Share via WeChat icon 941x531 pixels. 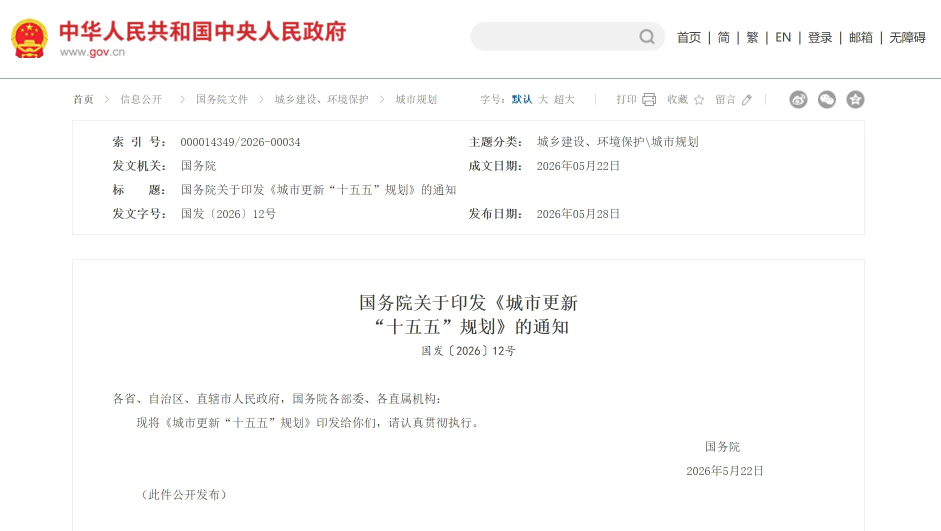(x=827, y=100)
